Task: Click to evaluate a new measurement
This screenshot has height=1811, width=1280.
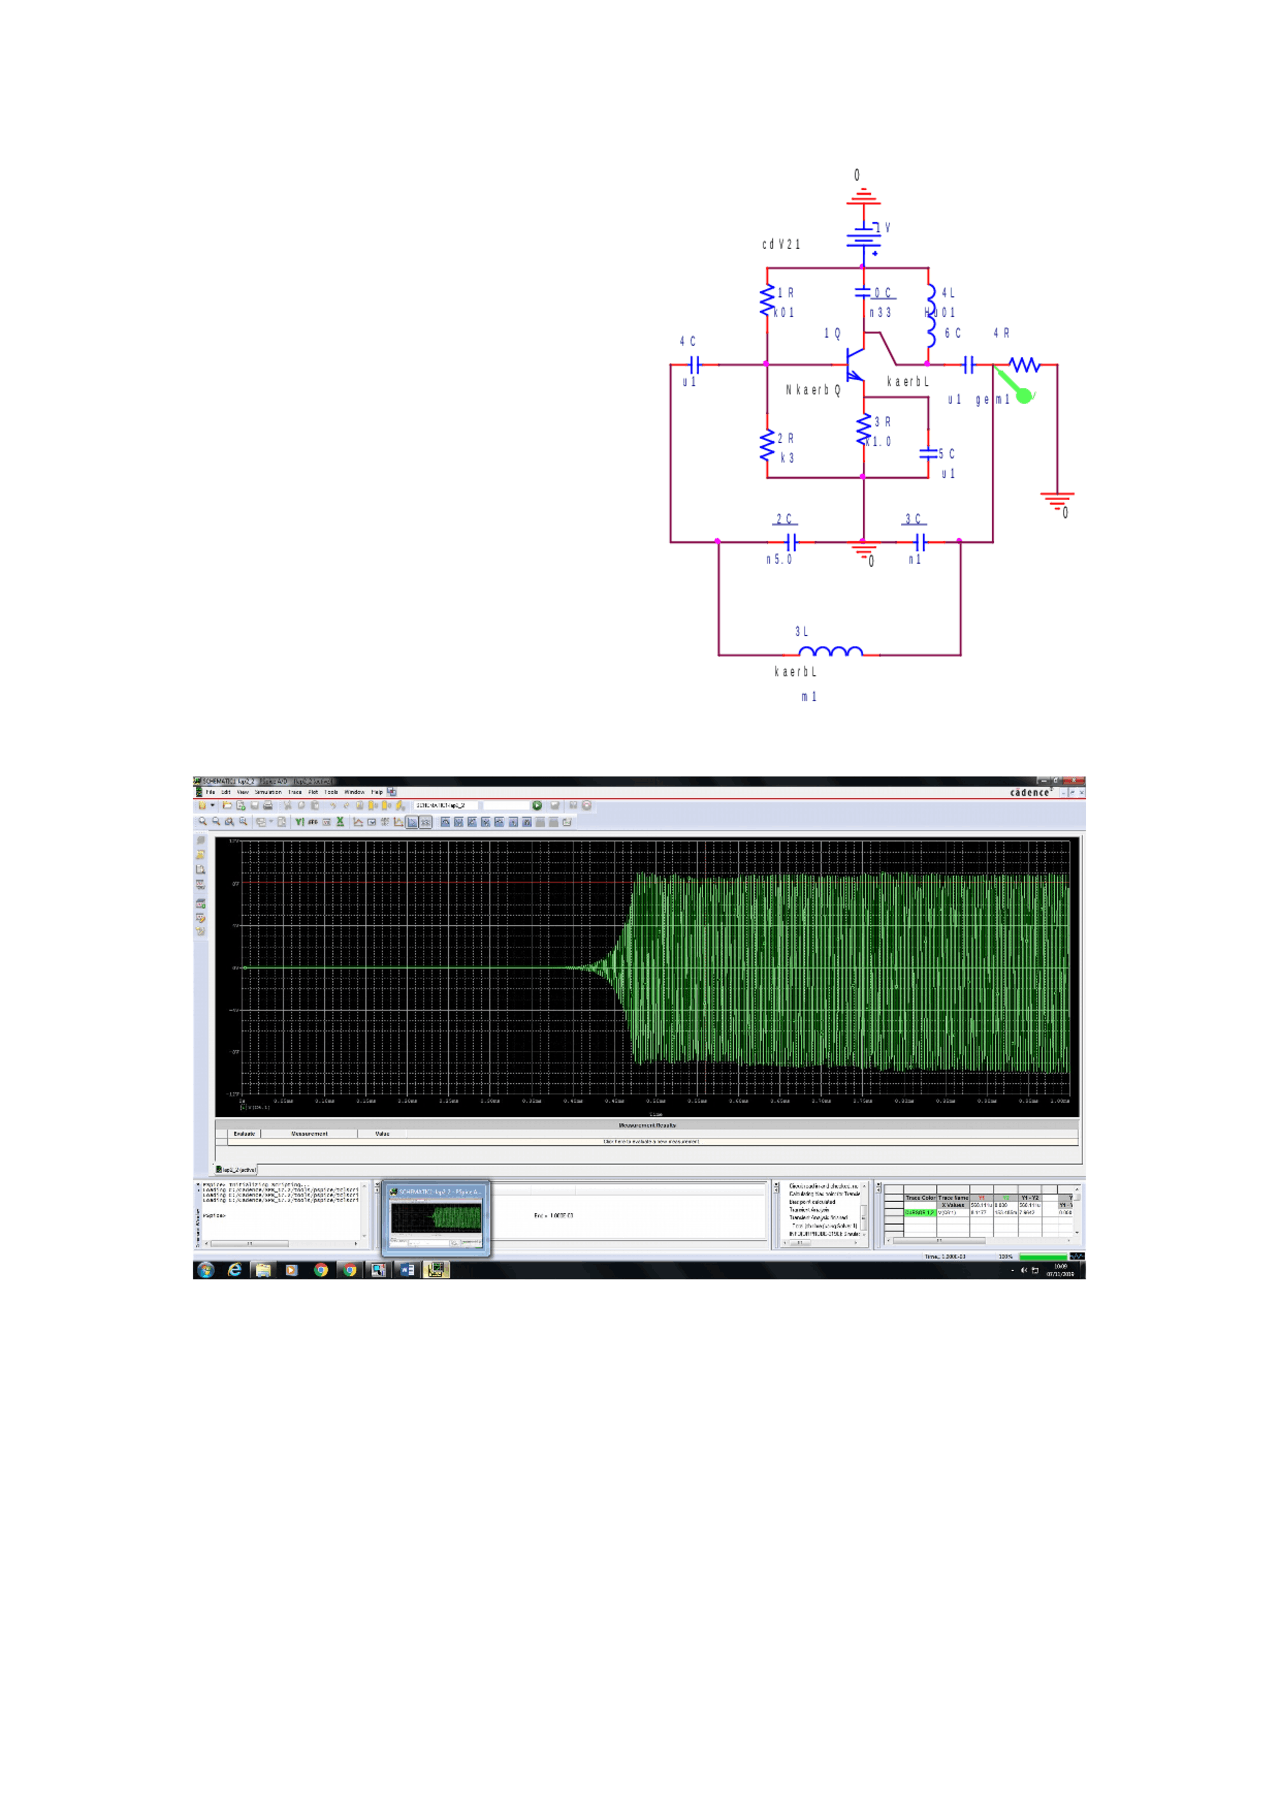Action: 651,1141
